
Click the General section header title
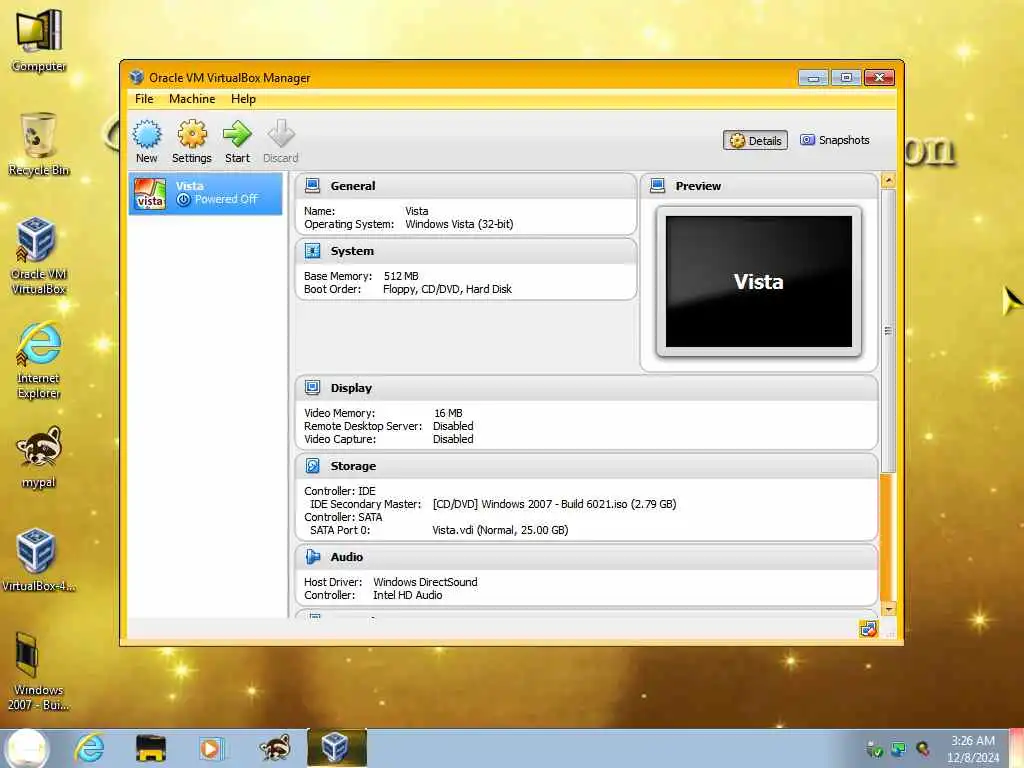click(353, 186)
